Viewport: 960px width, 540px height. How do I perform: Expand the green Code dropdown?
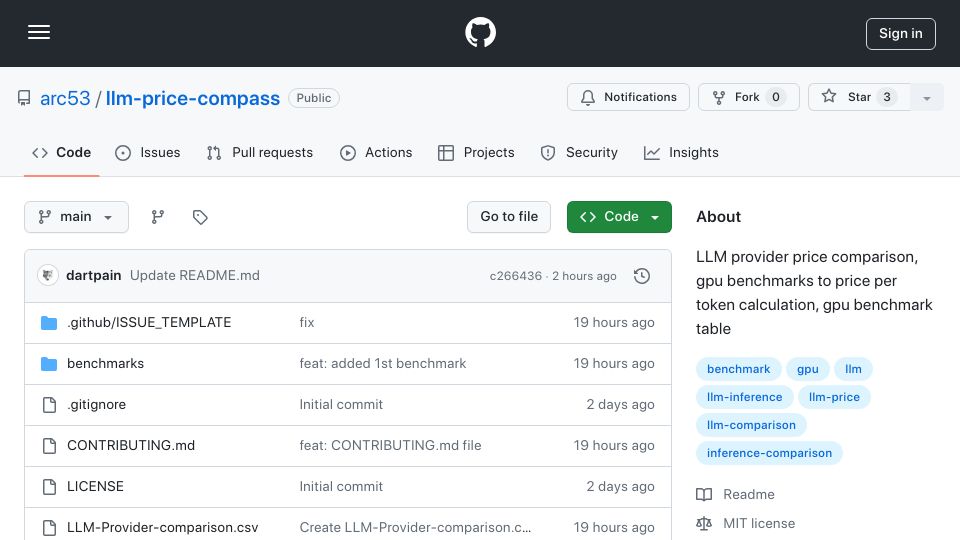[x=619, y=217]
